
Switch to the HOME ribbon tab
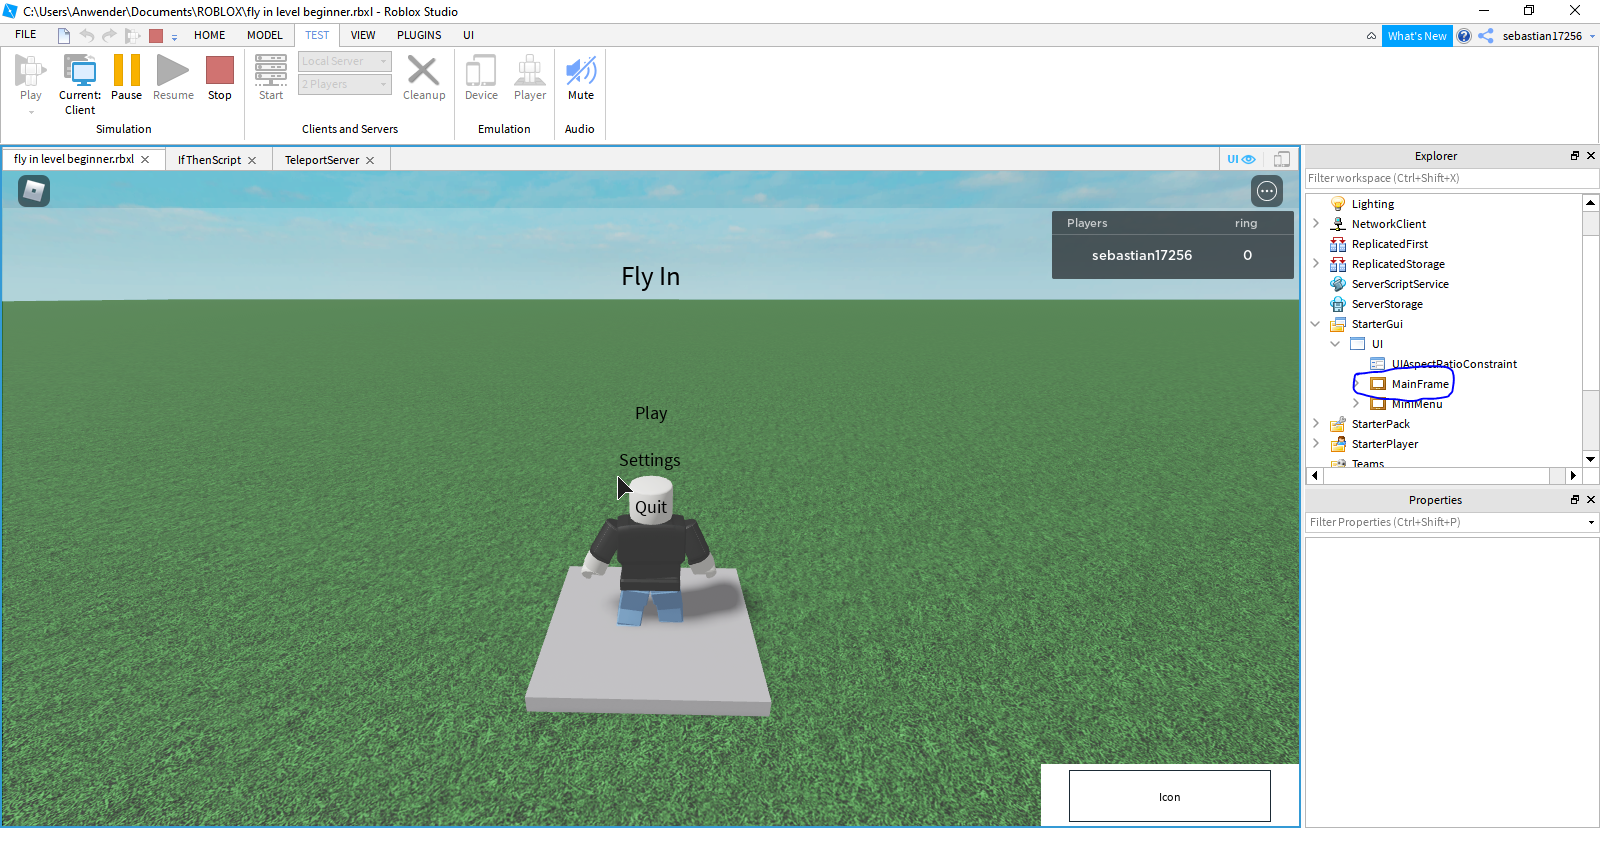pyautogui.click(x=210, y=35)
